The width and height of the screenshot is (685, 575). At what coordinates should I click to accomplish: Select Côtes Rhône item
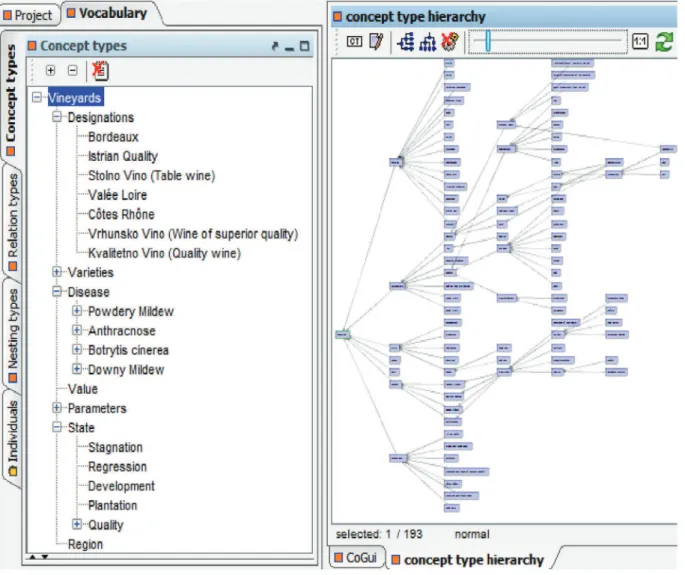[121, 214]
